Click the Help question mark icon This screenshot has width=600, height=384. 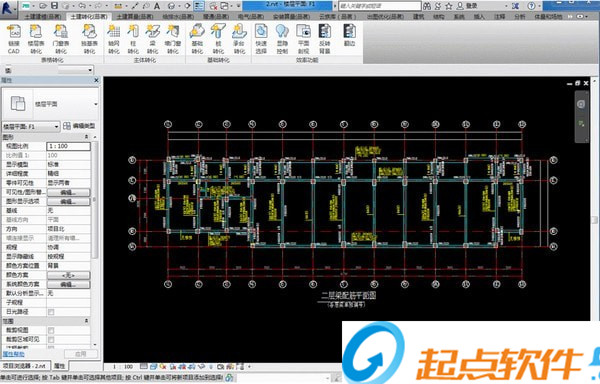point(531,6)
